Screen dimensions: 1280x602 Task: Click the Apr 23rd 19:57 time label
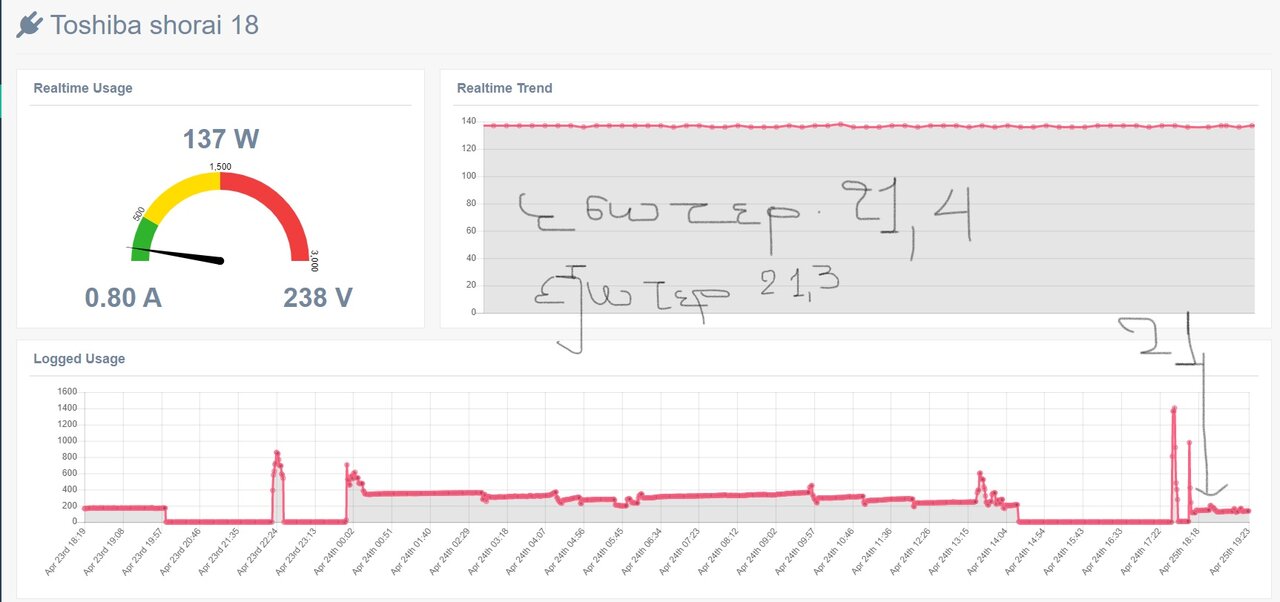click(143, 551)
